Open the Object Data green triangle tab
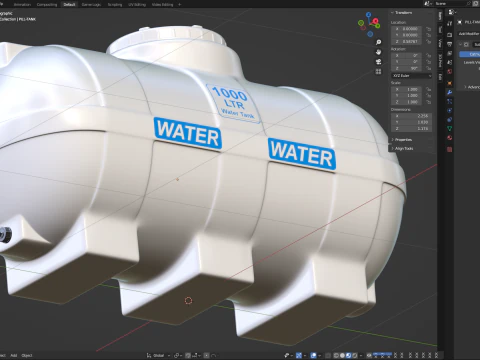Image resolution: width=480 pixels, height=360 pixels. click(450, 128)
